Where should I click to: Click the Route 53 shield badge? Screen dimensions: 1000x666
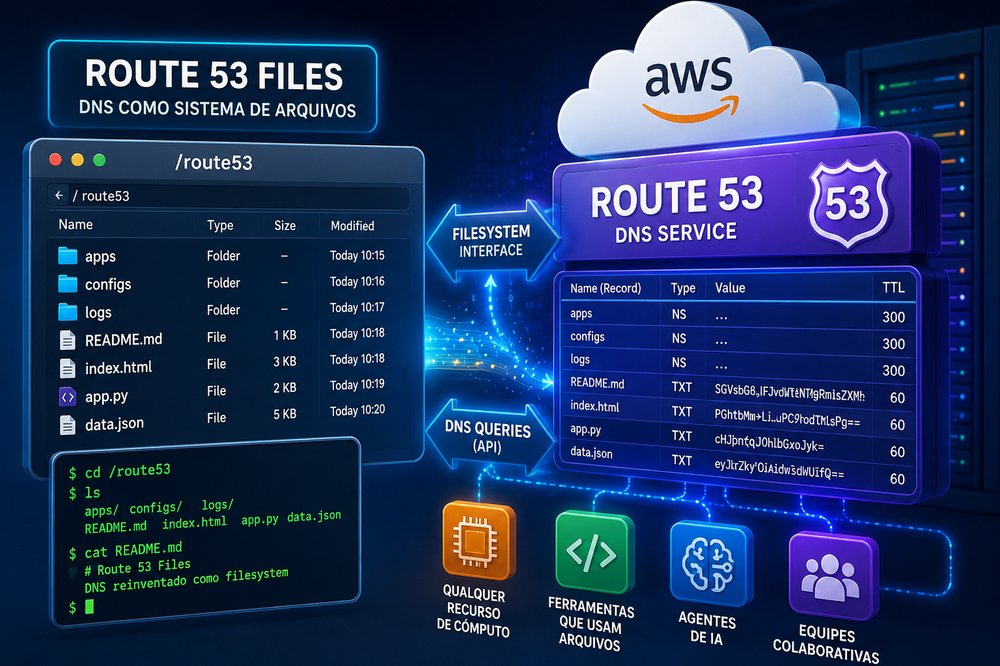(x=849, y=204)
